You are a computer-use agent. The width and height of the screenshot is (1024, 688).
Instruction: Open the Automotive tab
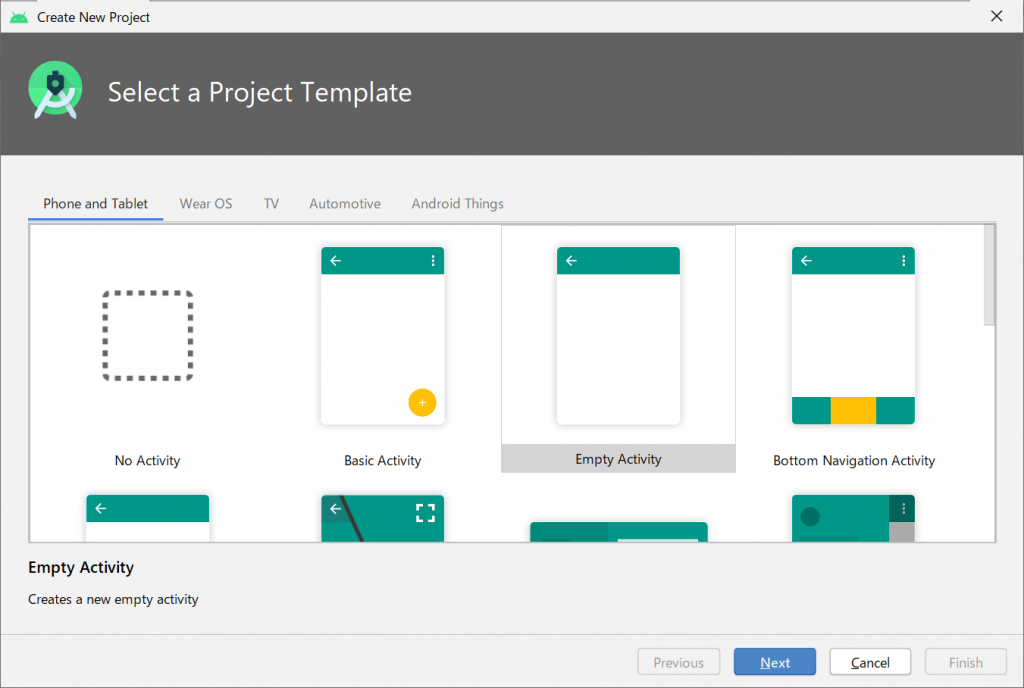(345, 204)
